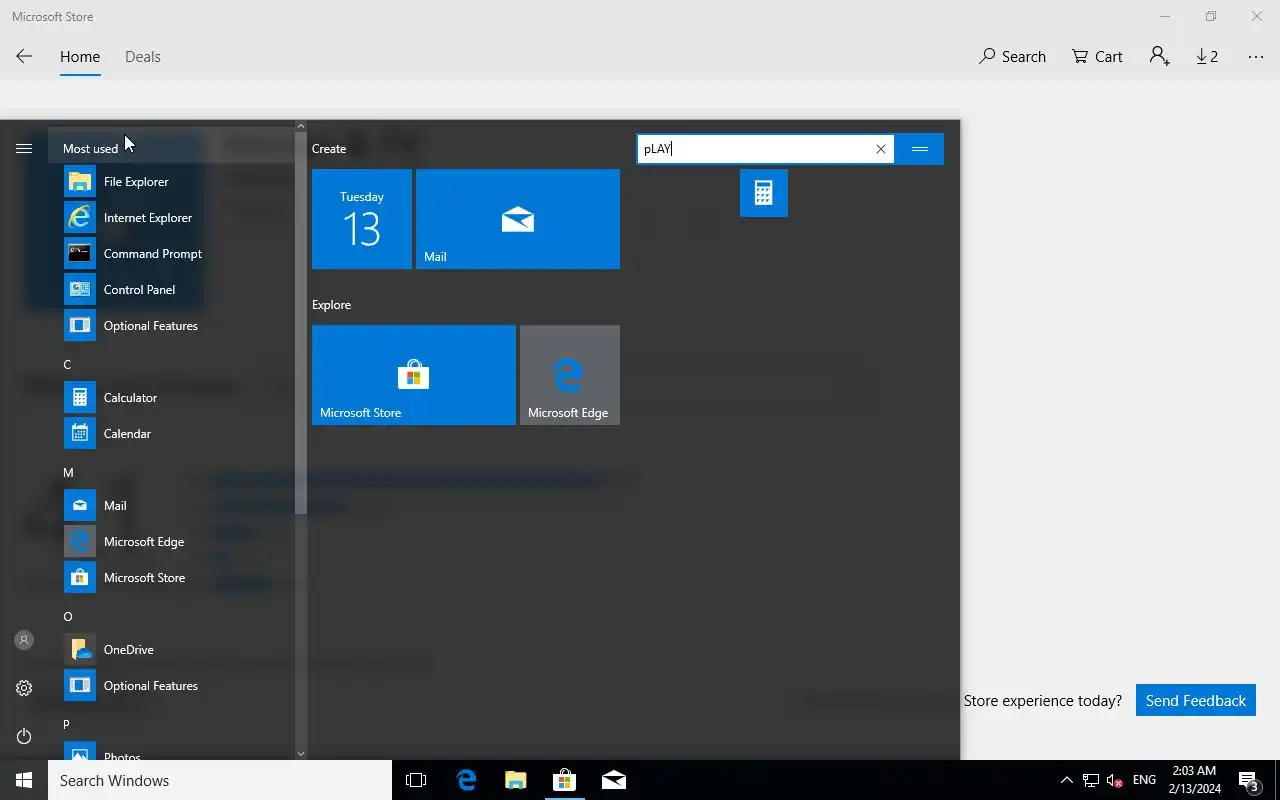Click Send Feedback button in Store
1280x800 pixels.
pyautogui.click(x=1196, y=700)
